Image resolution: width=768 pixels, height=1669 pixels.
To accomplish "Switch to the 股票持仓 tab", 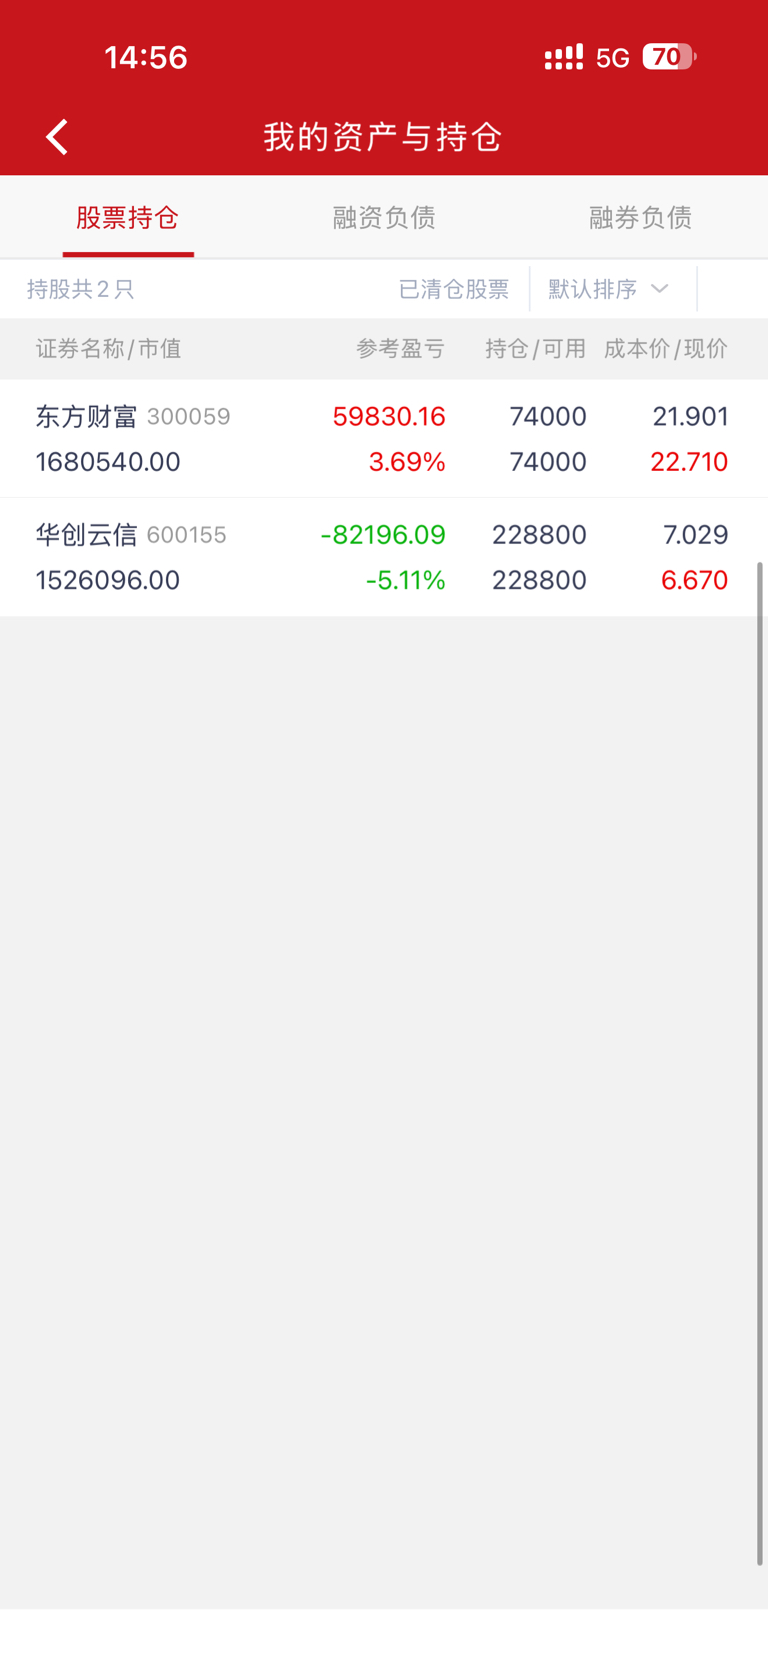I will (x=128, y=218).
